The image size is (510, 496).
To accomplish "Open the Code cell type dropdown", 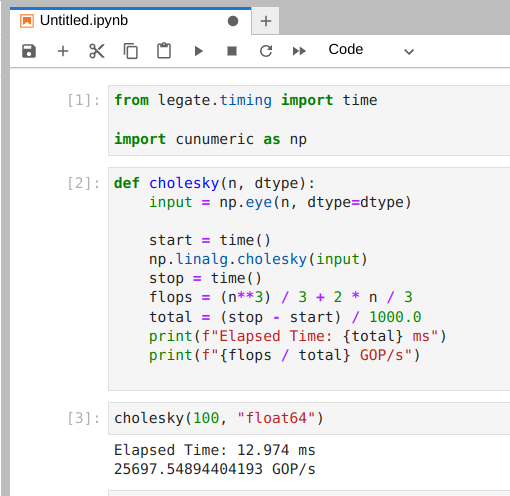I will (x=371, y=50).
